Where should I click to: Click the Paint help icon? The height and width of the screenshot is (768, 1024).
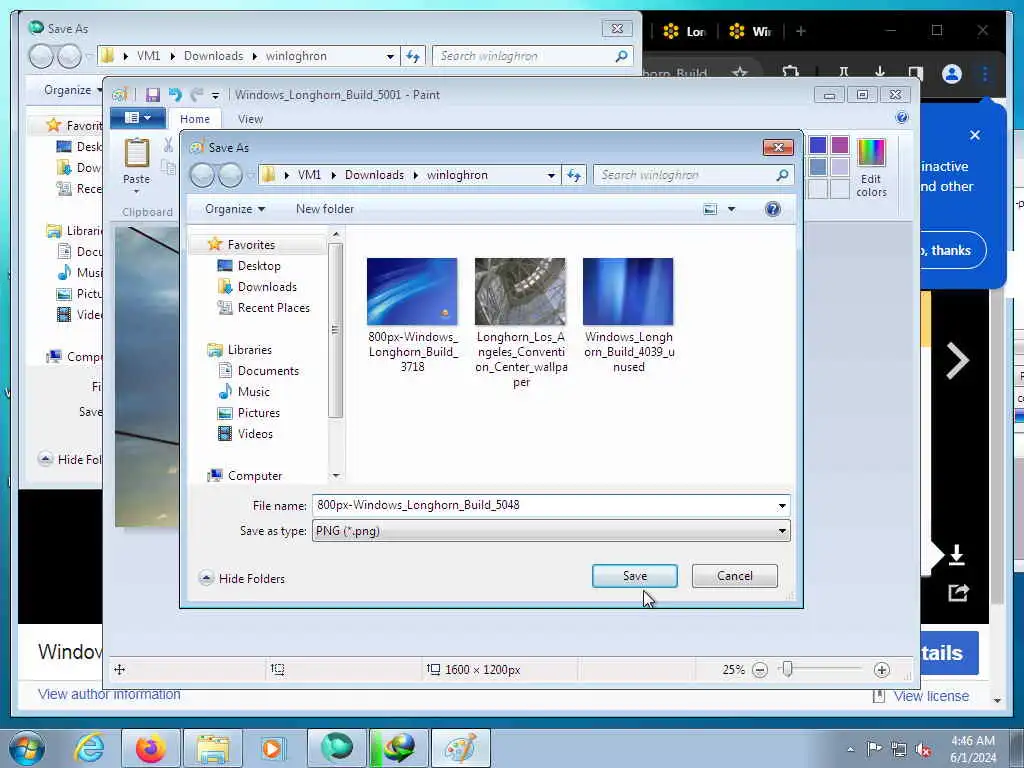[902, 118]
